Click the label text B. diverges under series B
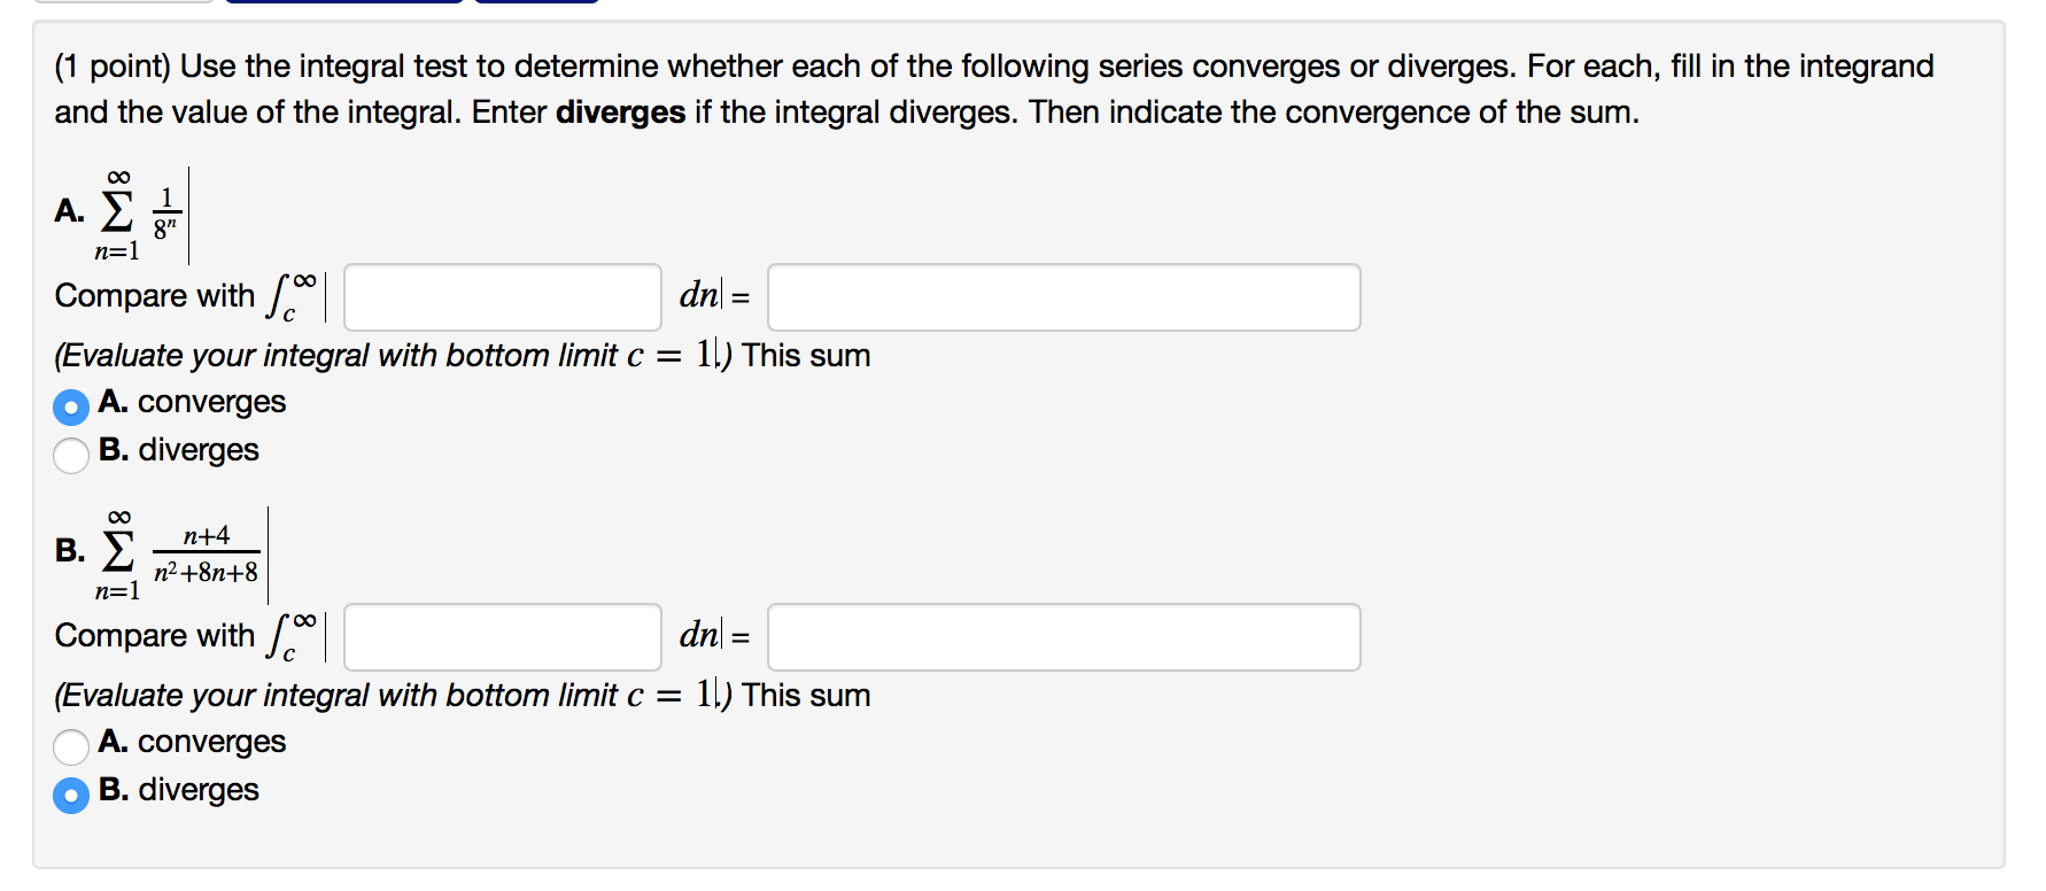 [180, 791]
